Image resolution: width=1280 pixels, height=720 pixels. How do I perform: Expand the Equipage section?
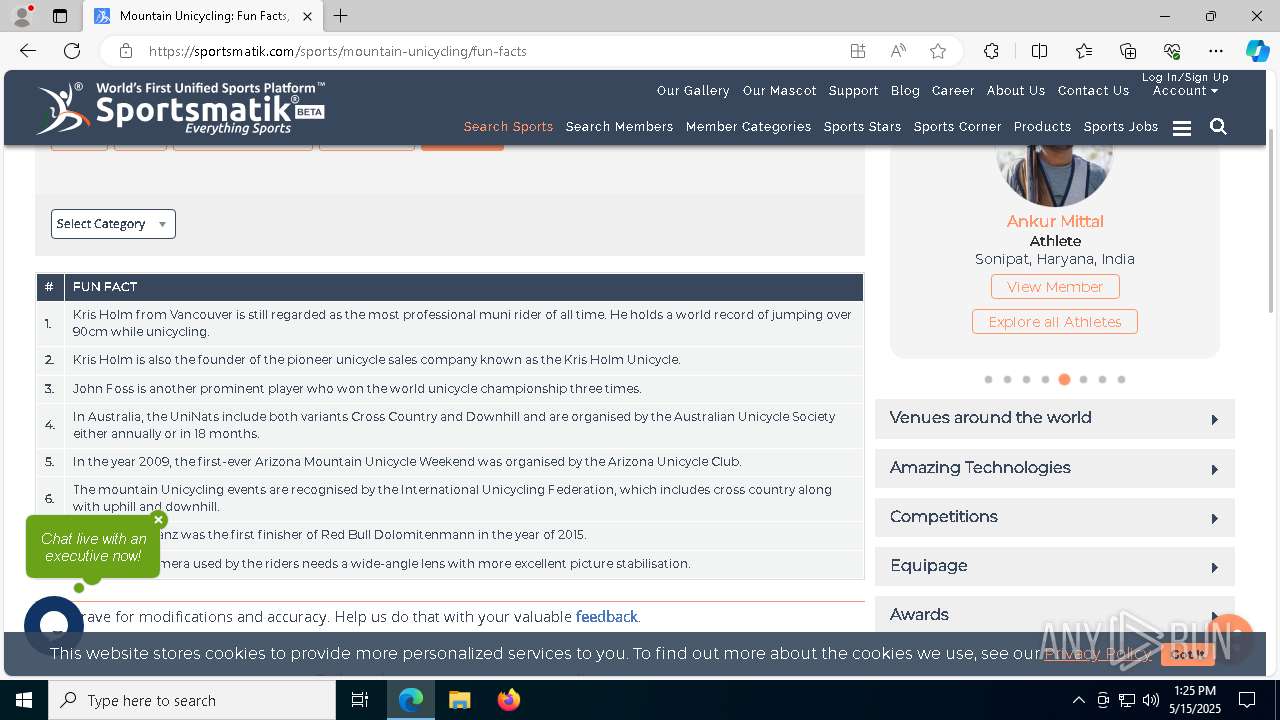pos(1055,566)
